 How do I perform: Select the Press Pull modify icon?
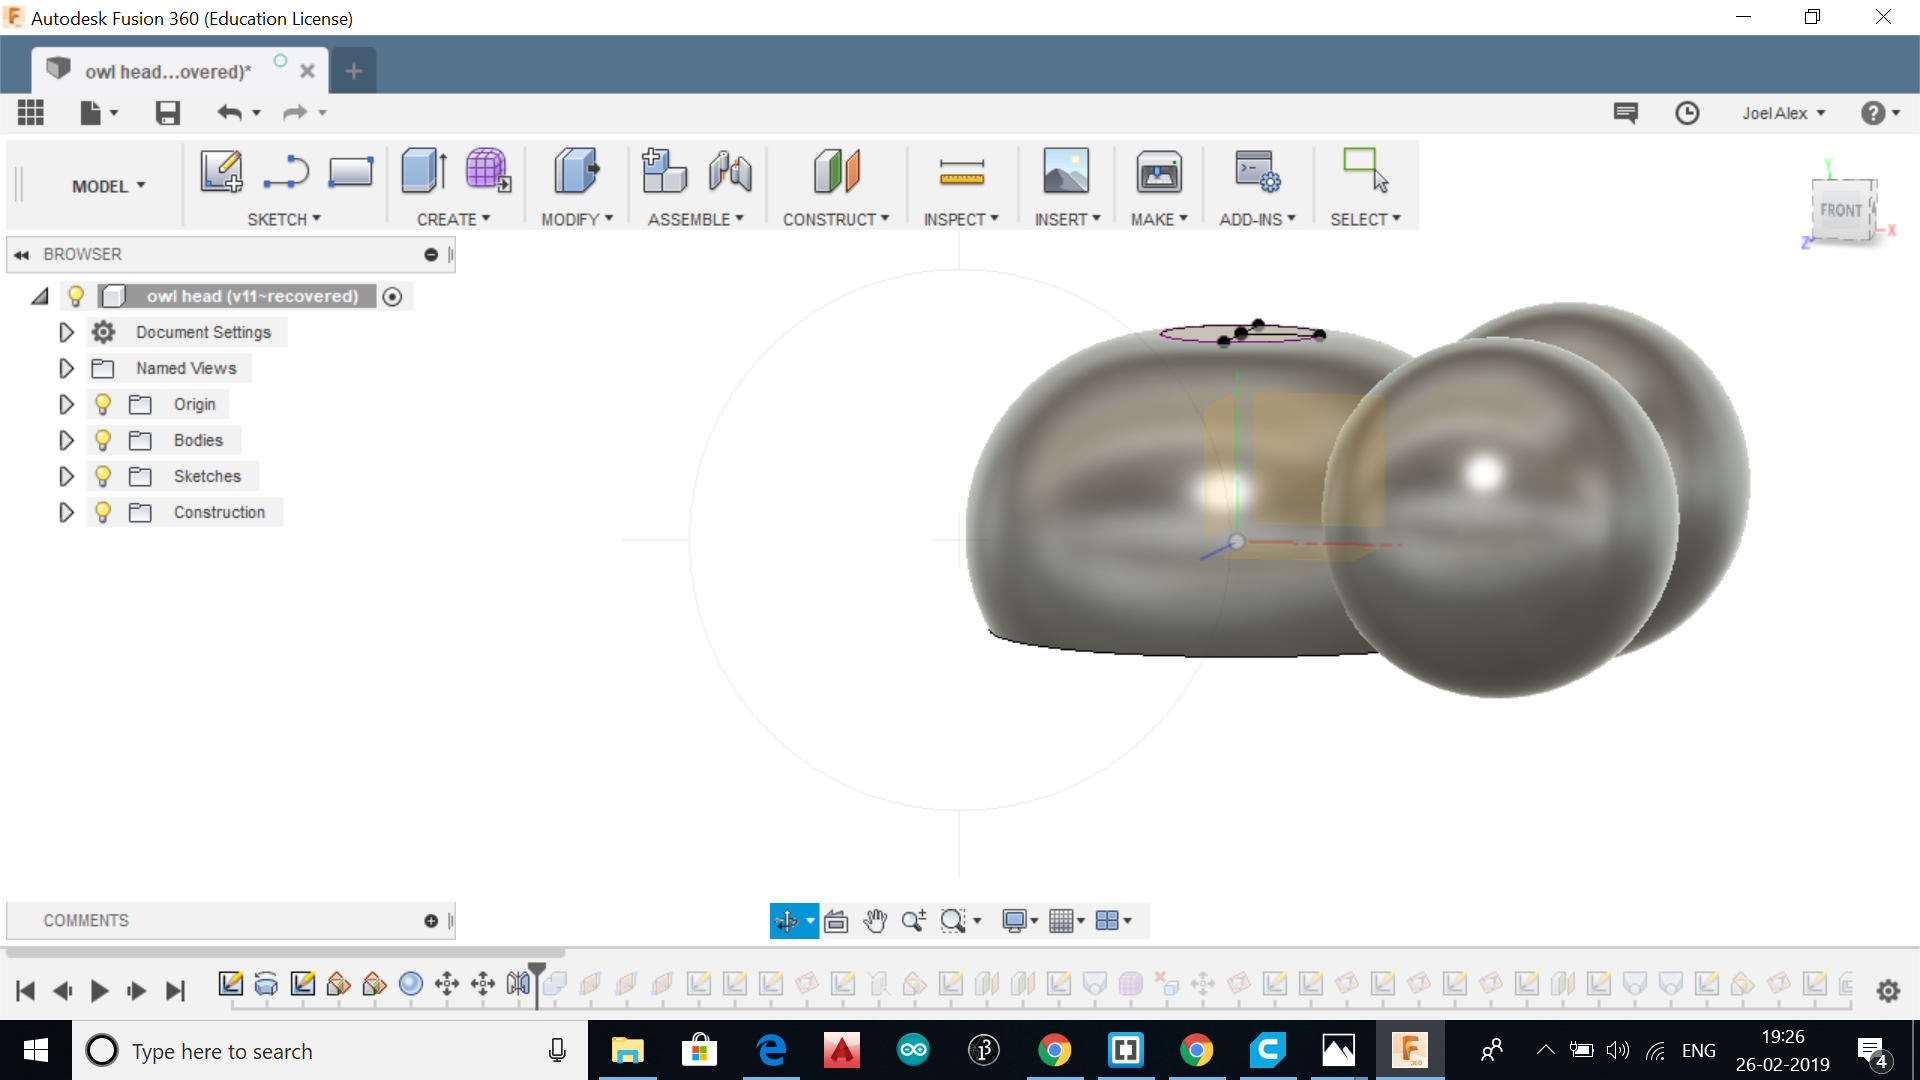coord(576,171)
